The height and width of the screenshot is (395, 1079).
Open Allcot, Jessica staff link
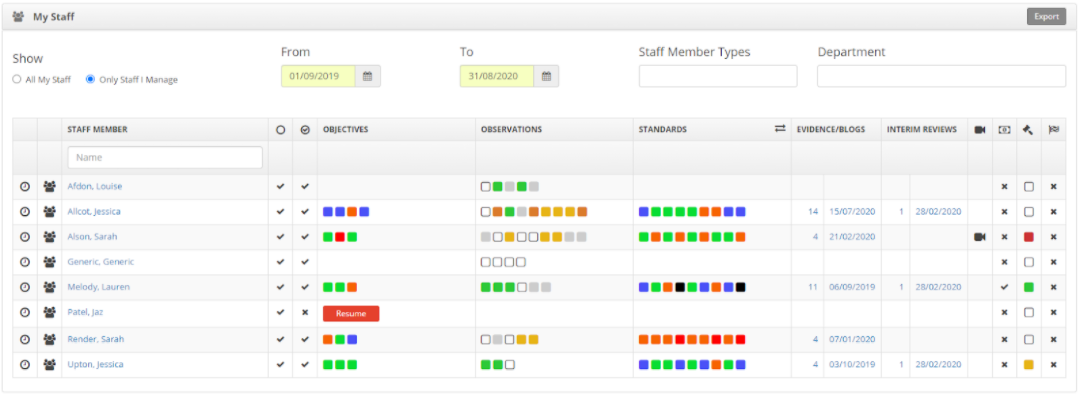tap(94, 211)
